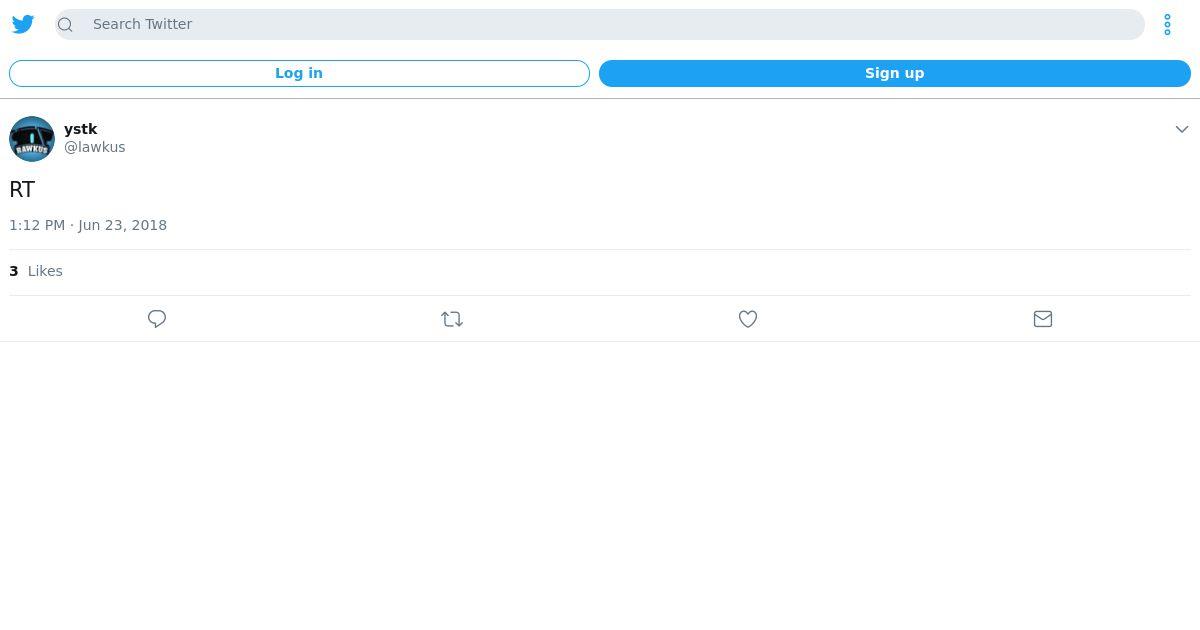
Task: Click the reply speech bubble icon
Action: (x=157, y=319)
